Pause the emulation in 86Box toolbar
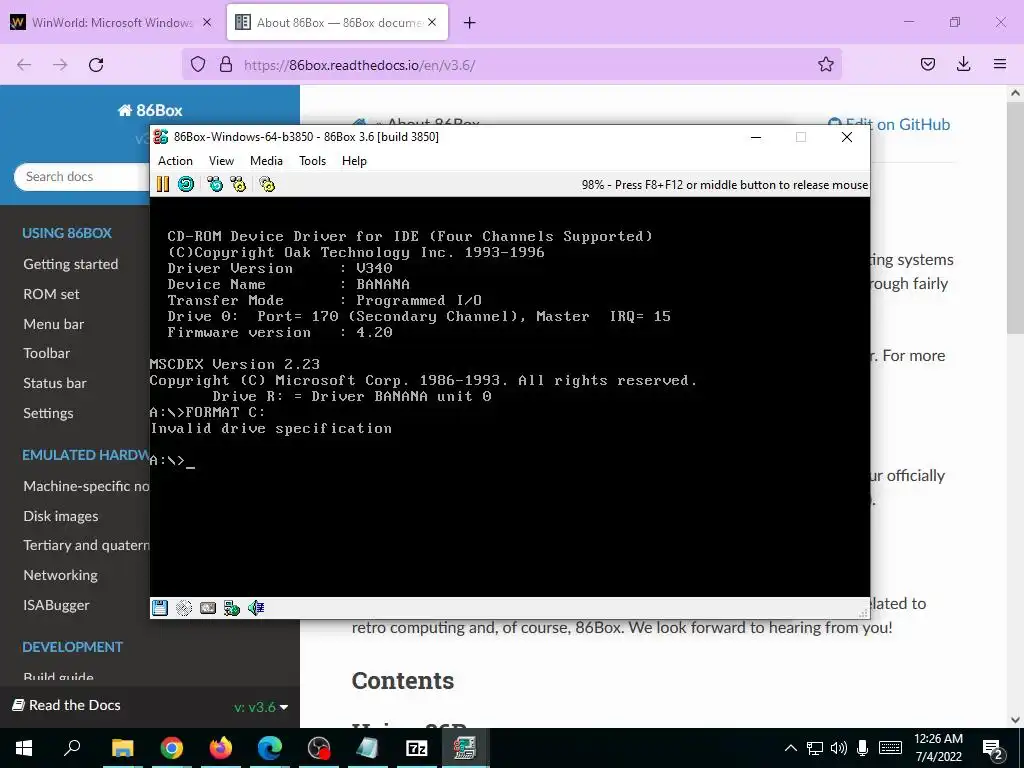Viewport: 1024px width, 768px height. pyautogui.click(x=163, y=184)
